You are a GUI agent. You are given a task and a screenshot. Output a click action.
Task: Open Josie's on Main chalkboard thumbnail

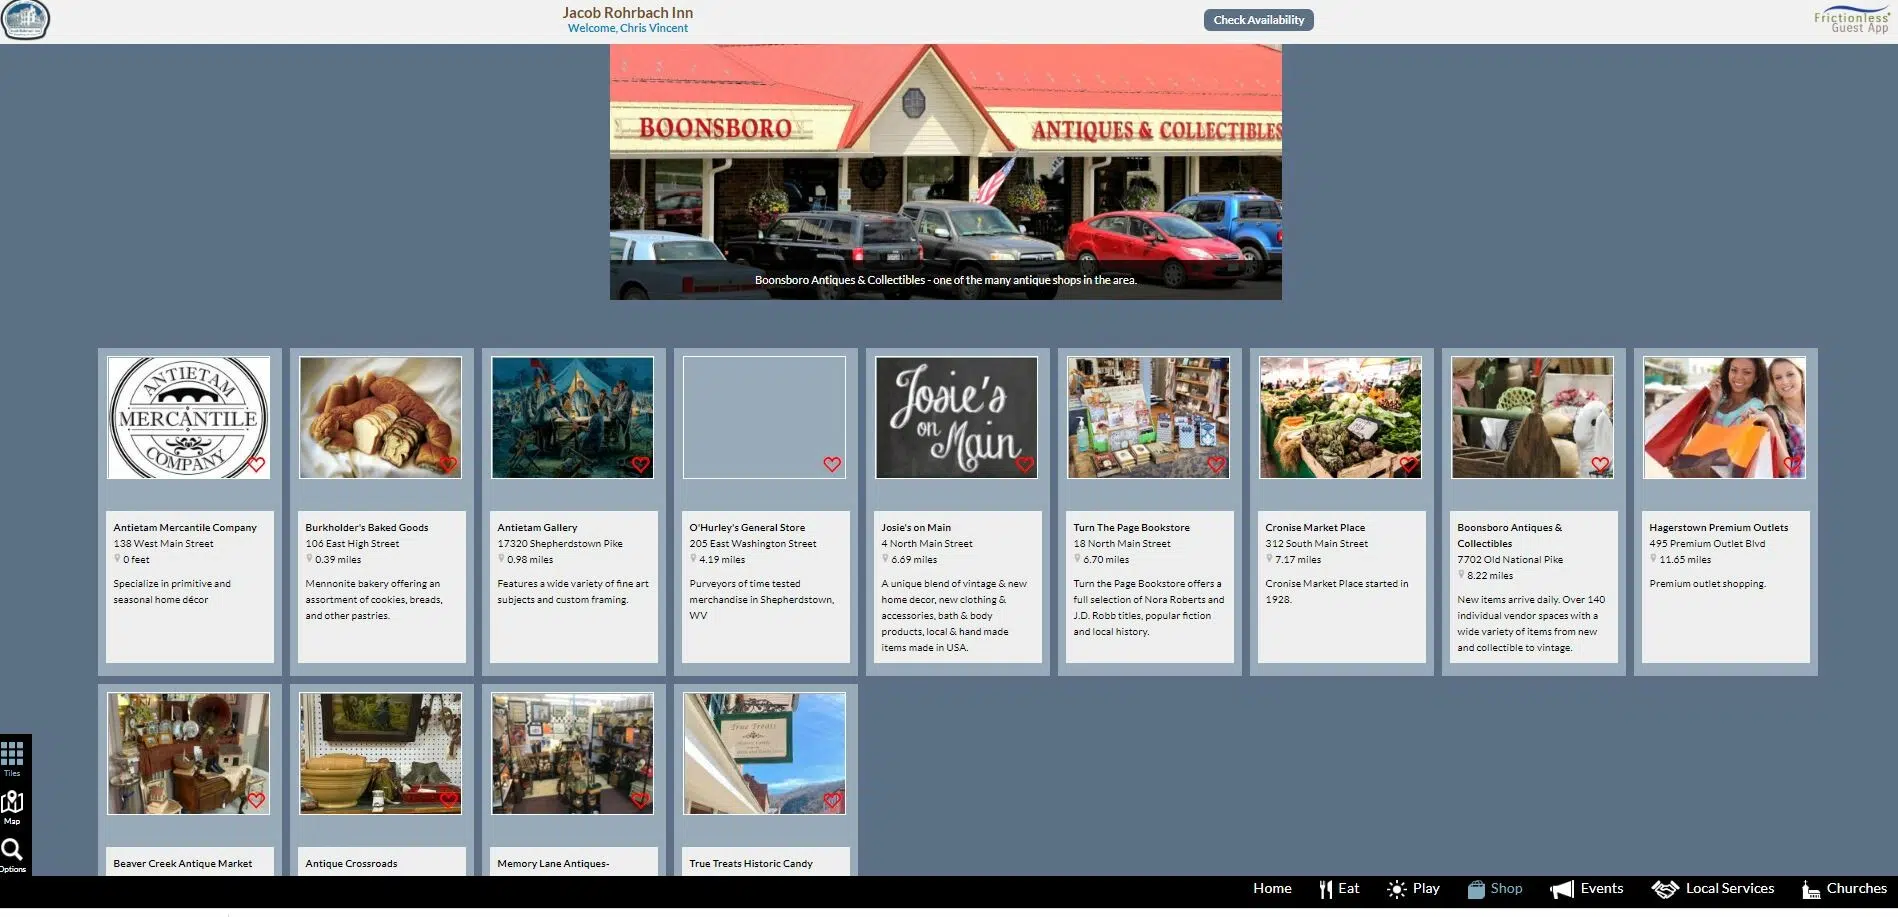coord(956,417)
